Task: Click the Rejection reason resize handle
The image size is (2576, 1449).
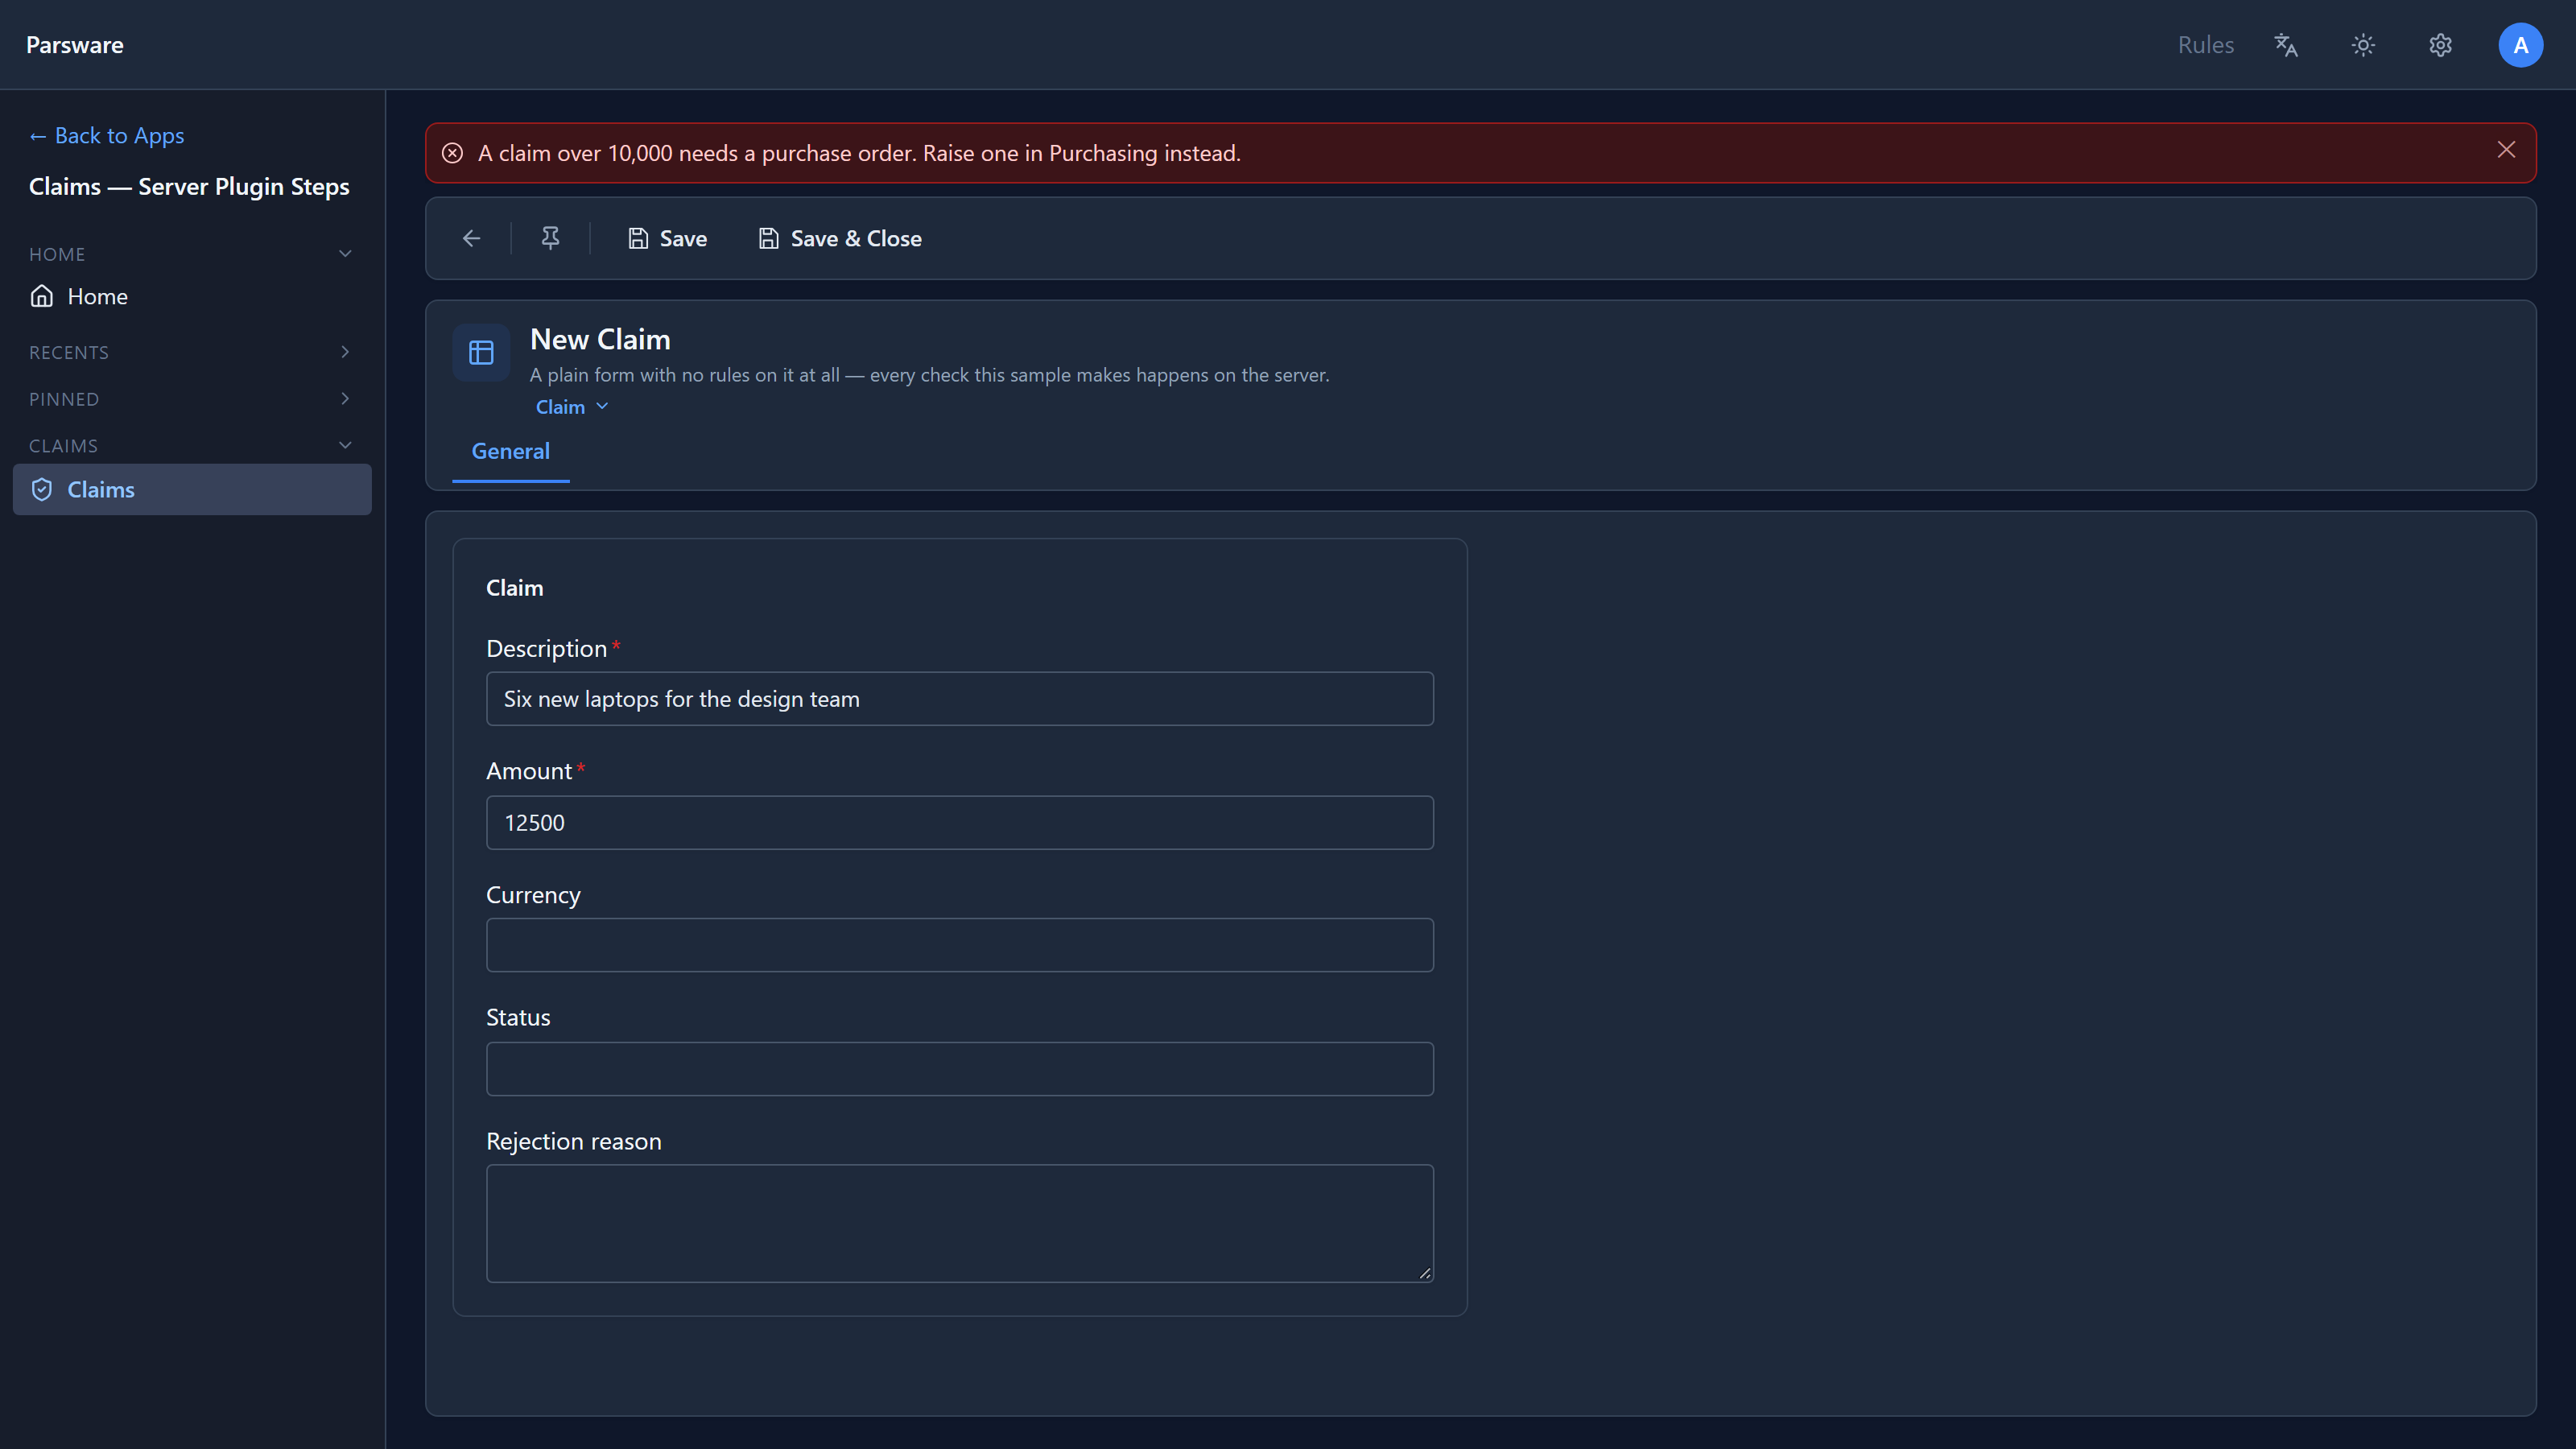Action: coord(1424,1273)
